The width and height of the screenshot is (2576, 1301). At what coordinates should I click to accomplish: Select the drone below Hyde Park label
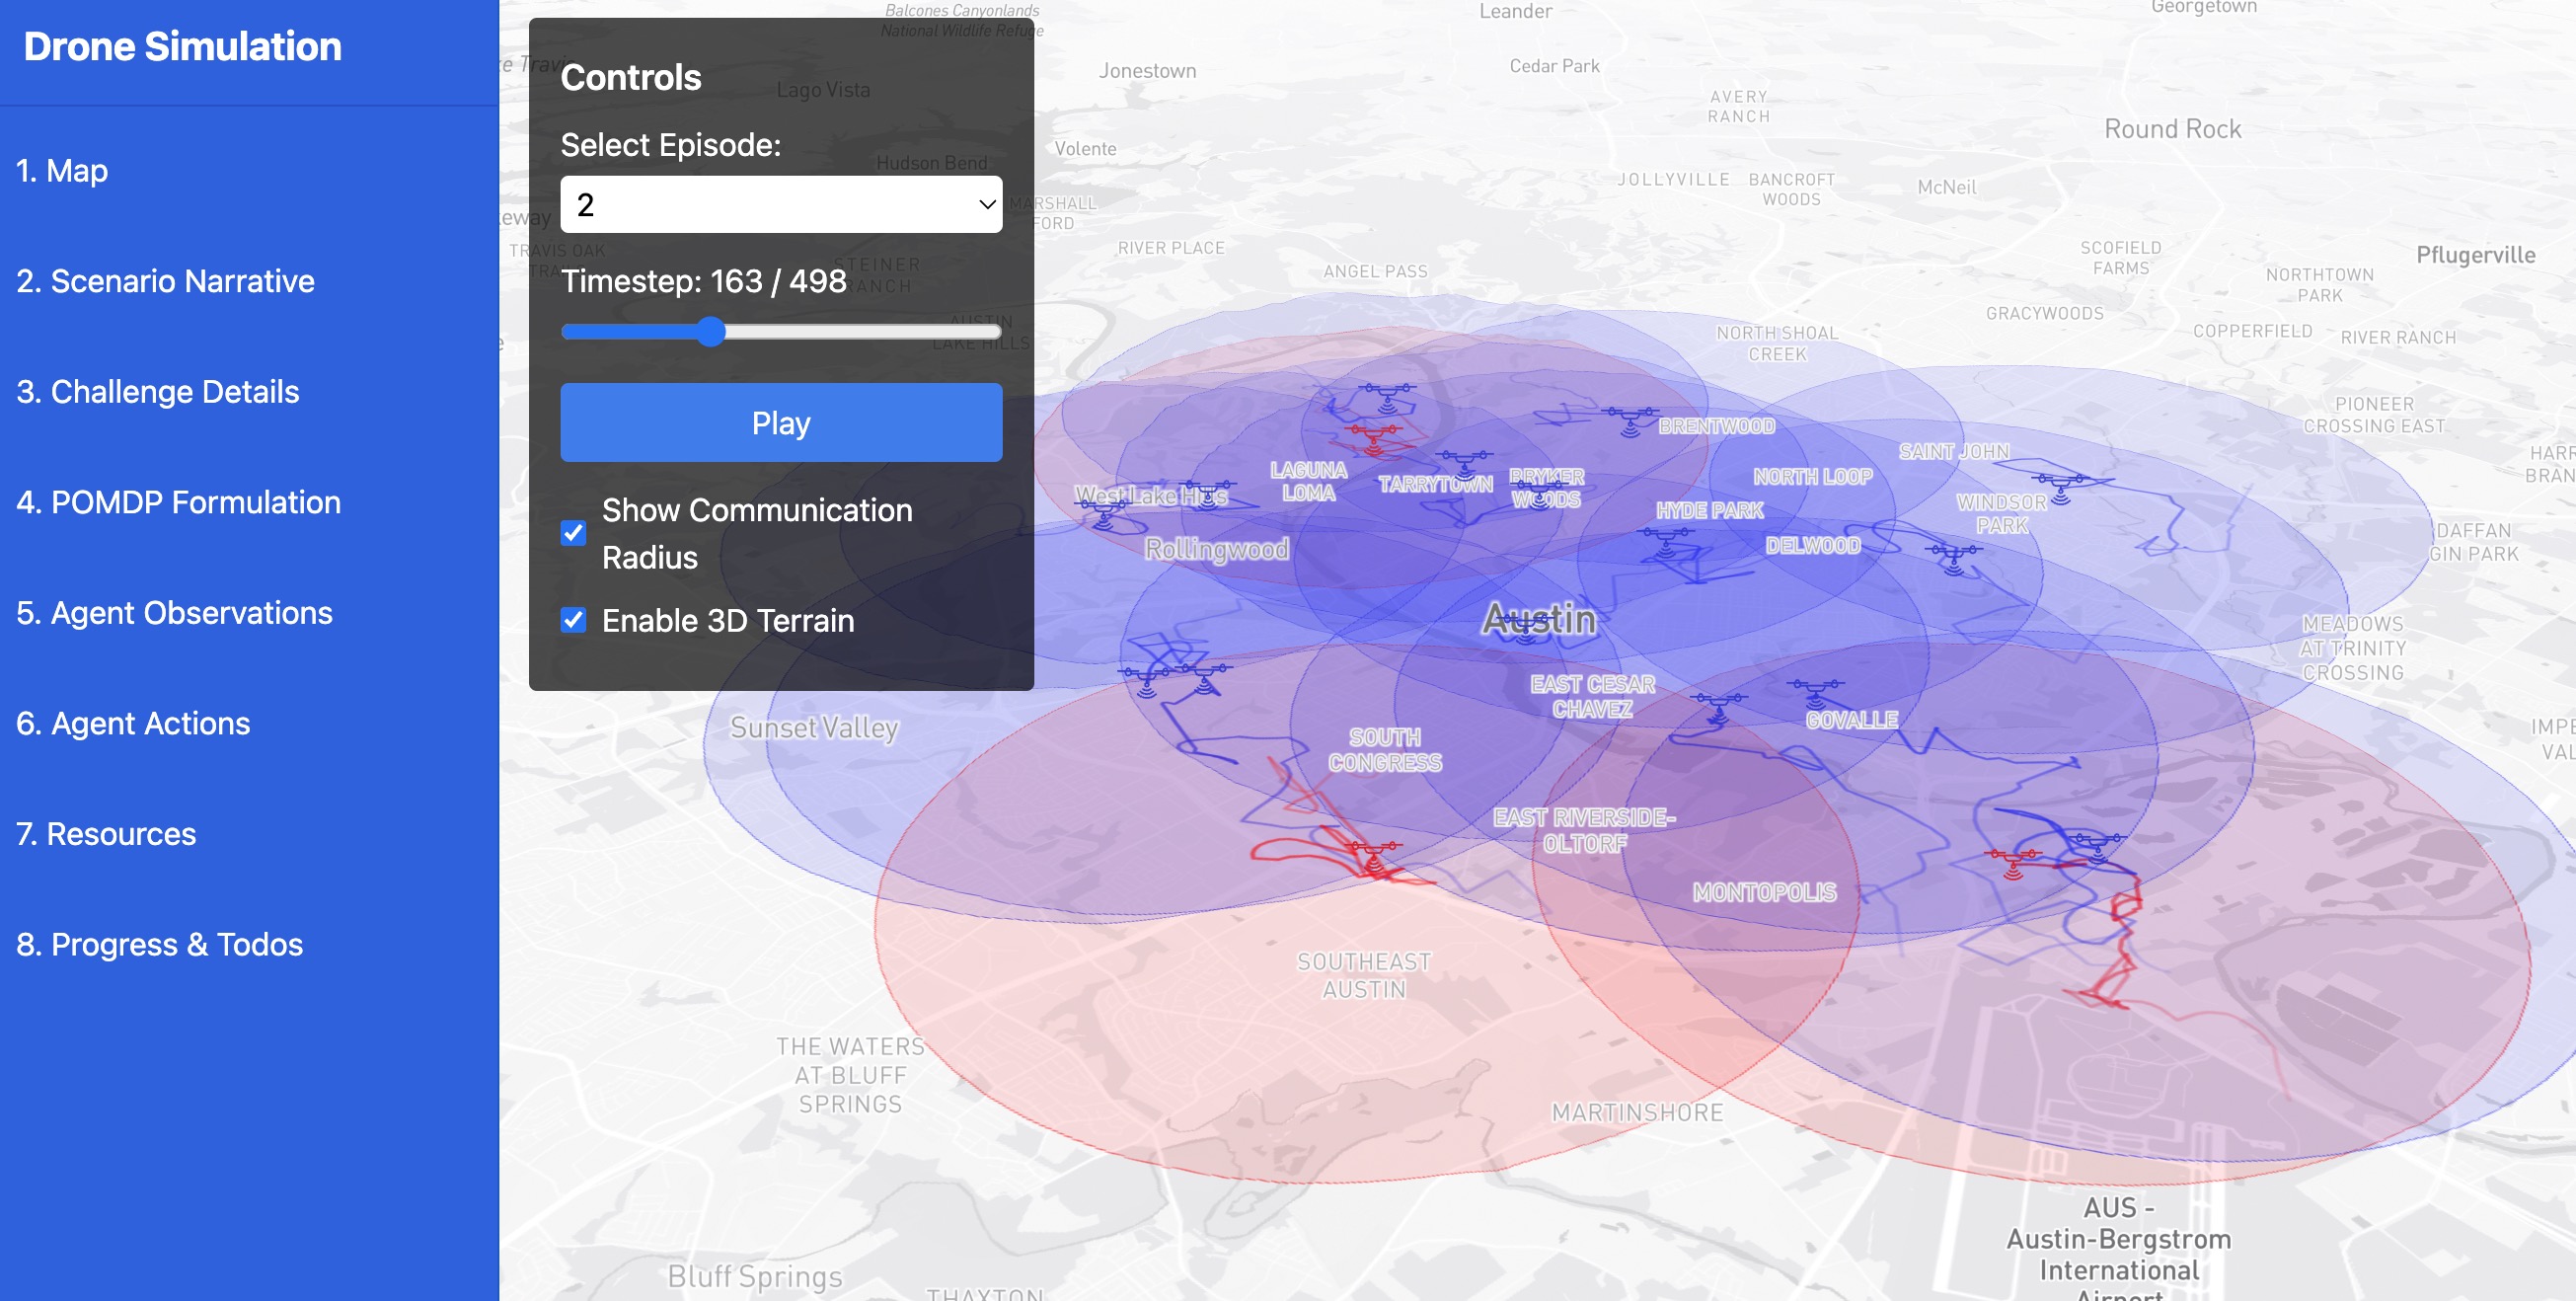coord(1666,541)
